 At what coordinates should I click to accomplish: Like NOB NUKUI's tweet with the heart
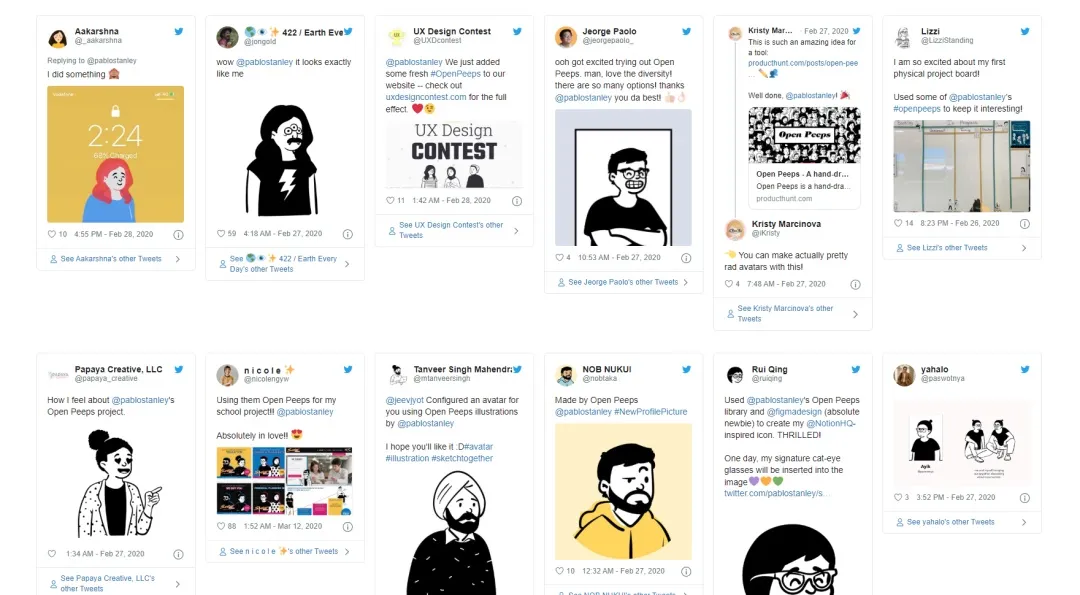[x=559, y=571]
